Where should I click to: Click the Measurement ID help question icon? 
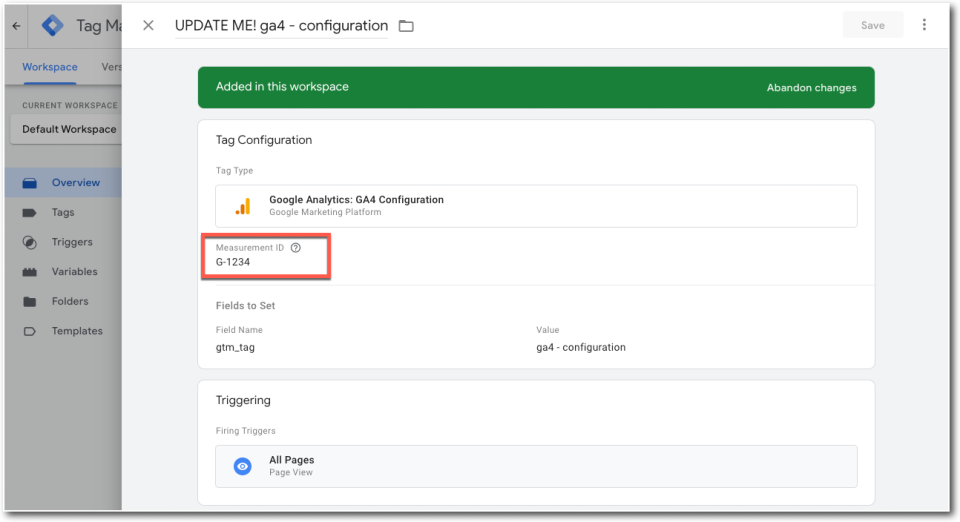pos(296,248)
